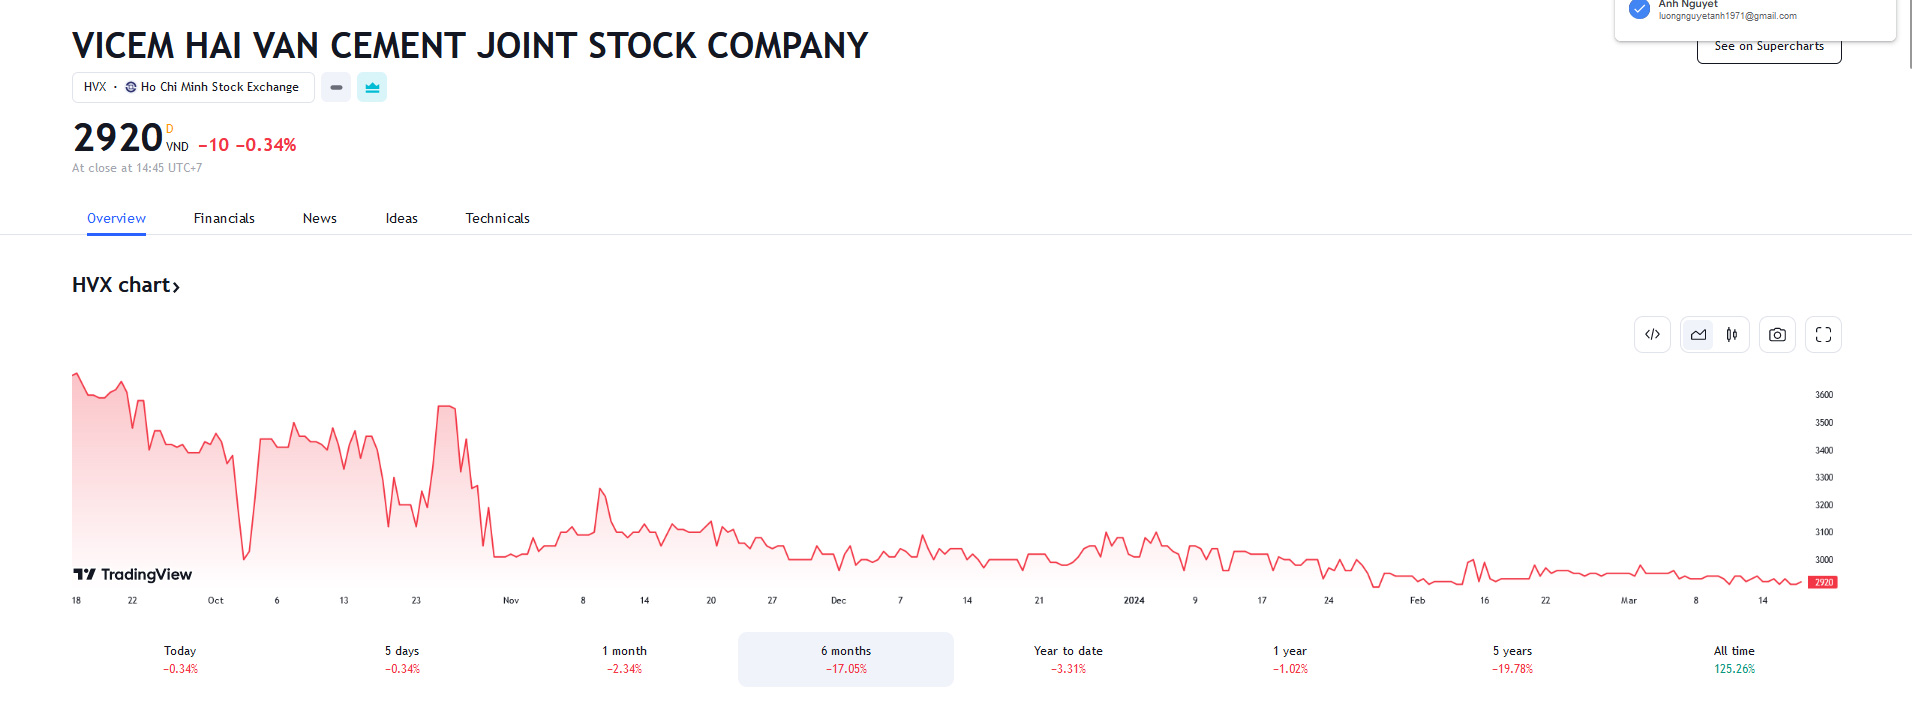Go to the News tab
This screenshot has height=720, width=1912.
tap(320, 218)
